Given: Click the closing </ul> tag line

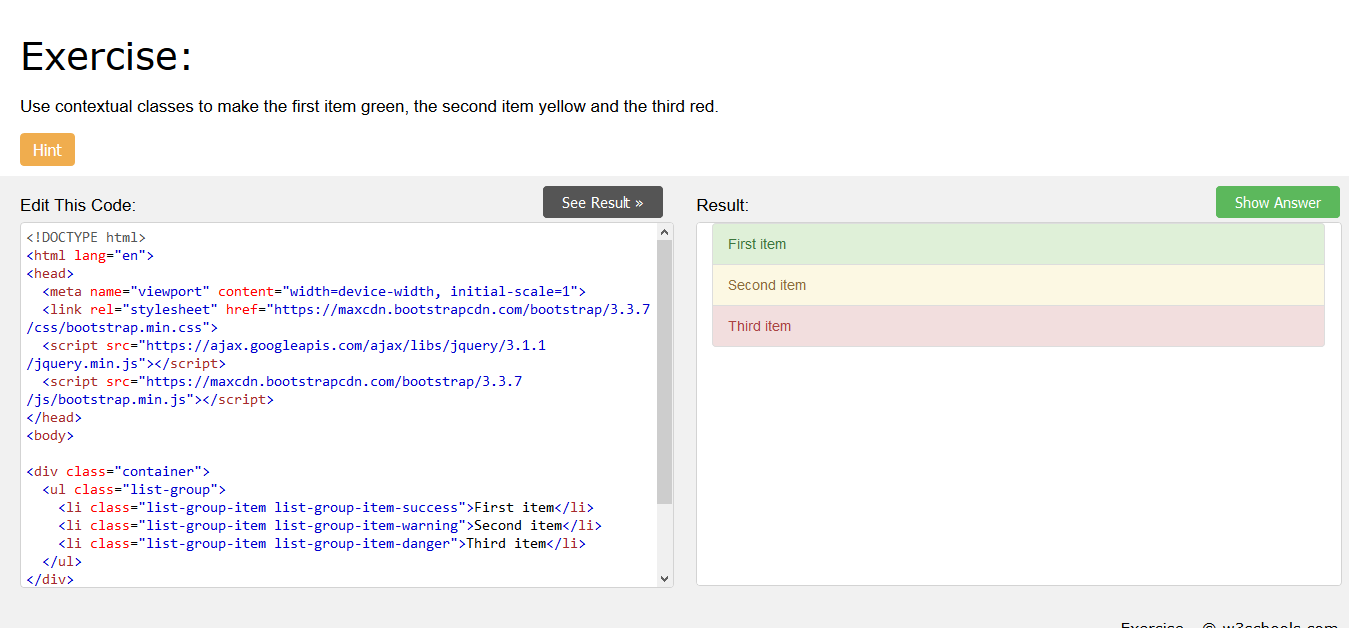Looking at the screenshot, I should click(x=62, y=561).
